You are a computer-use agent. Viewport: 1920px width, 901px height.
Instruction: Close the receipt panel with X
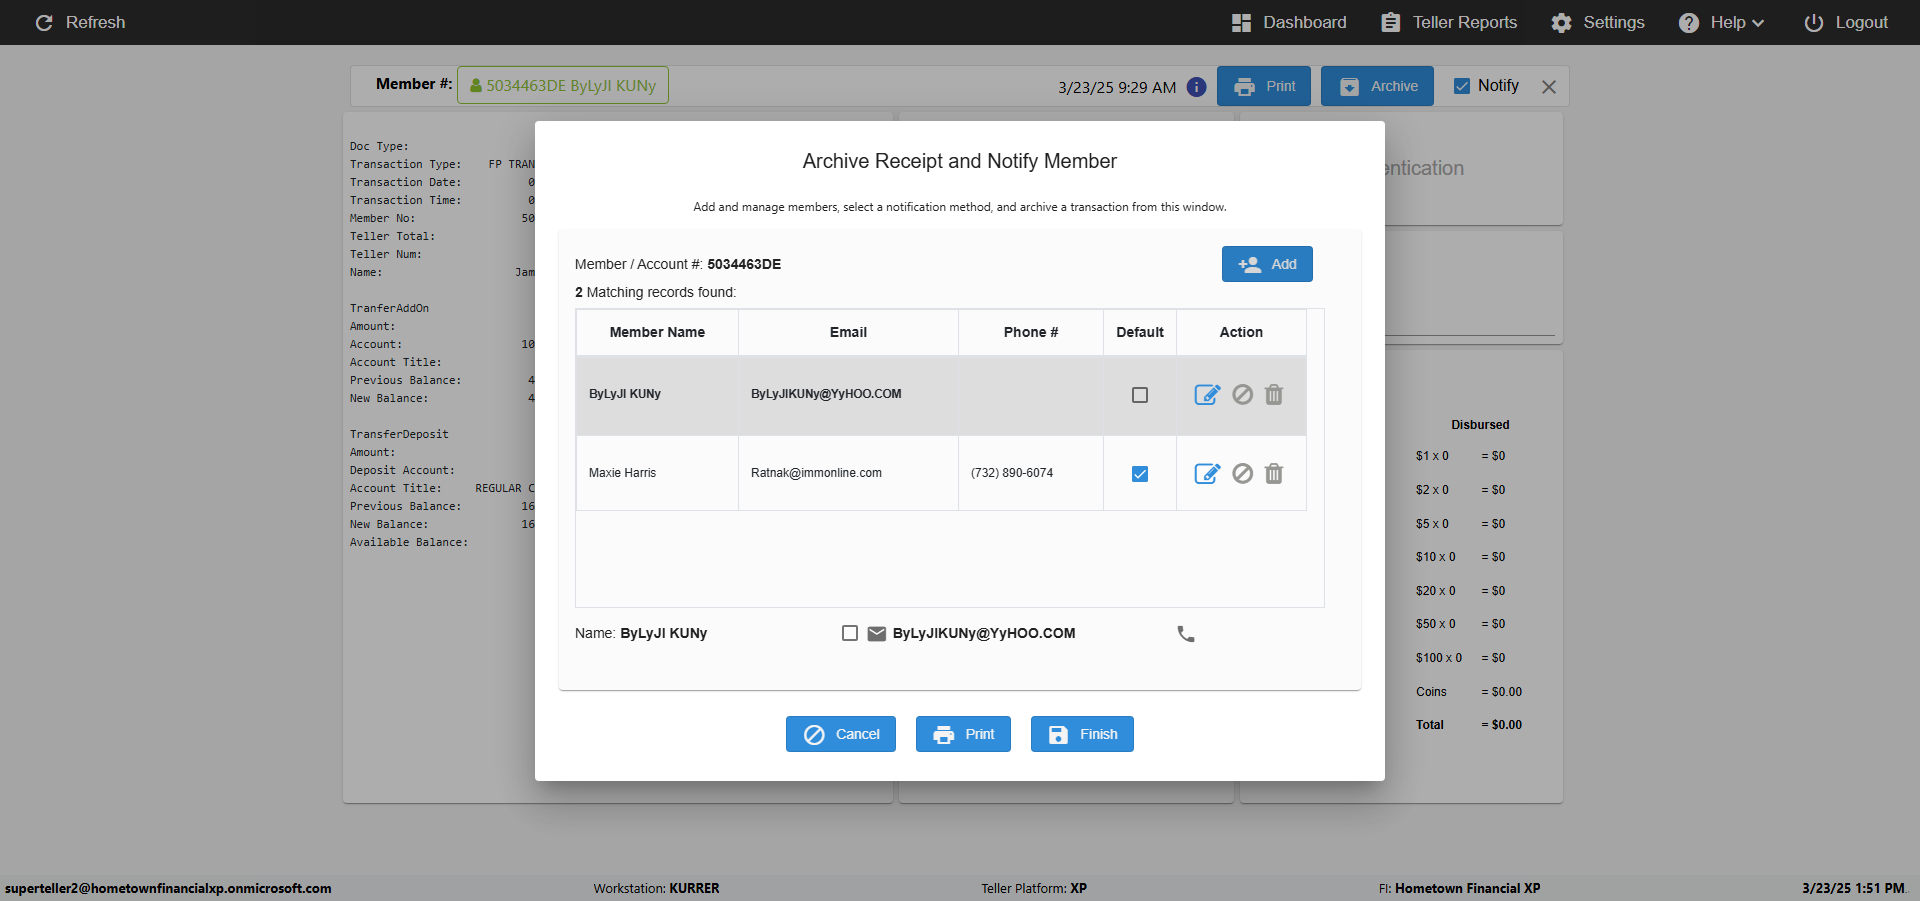pyautogui.click(x=1549, y=87)
